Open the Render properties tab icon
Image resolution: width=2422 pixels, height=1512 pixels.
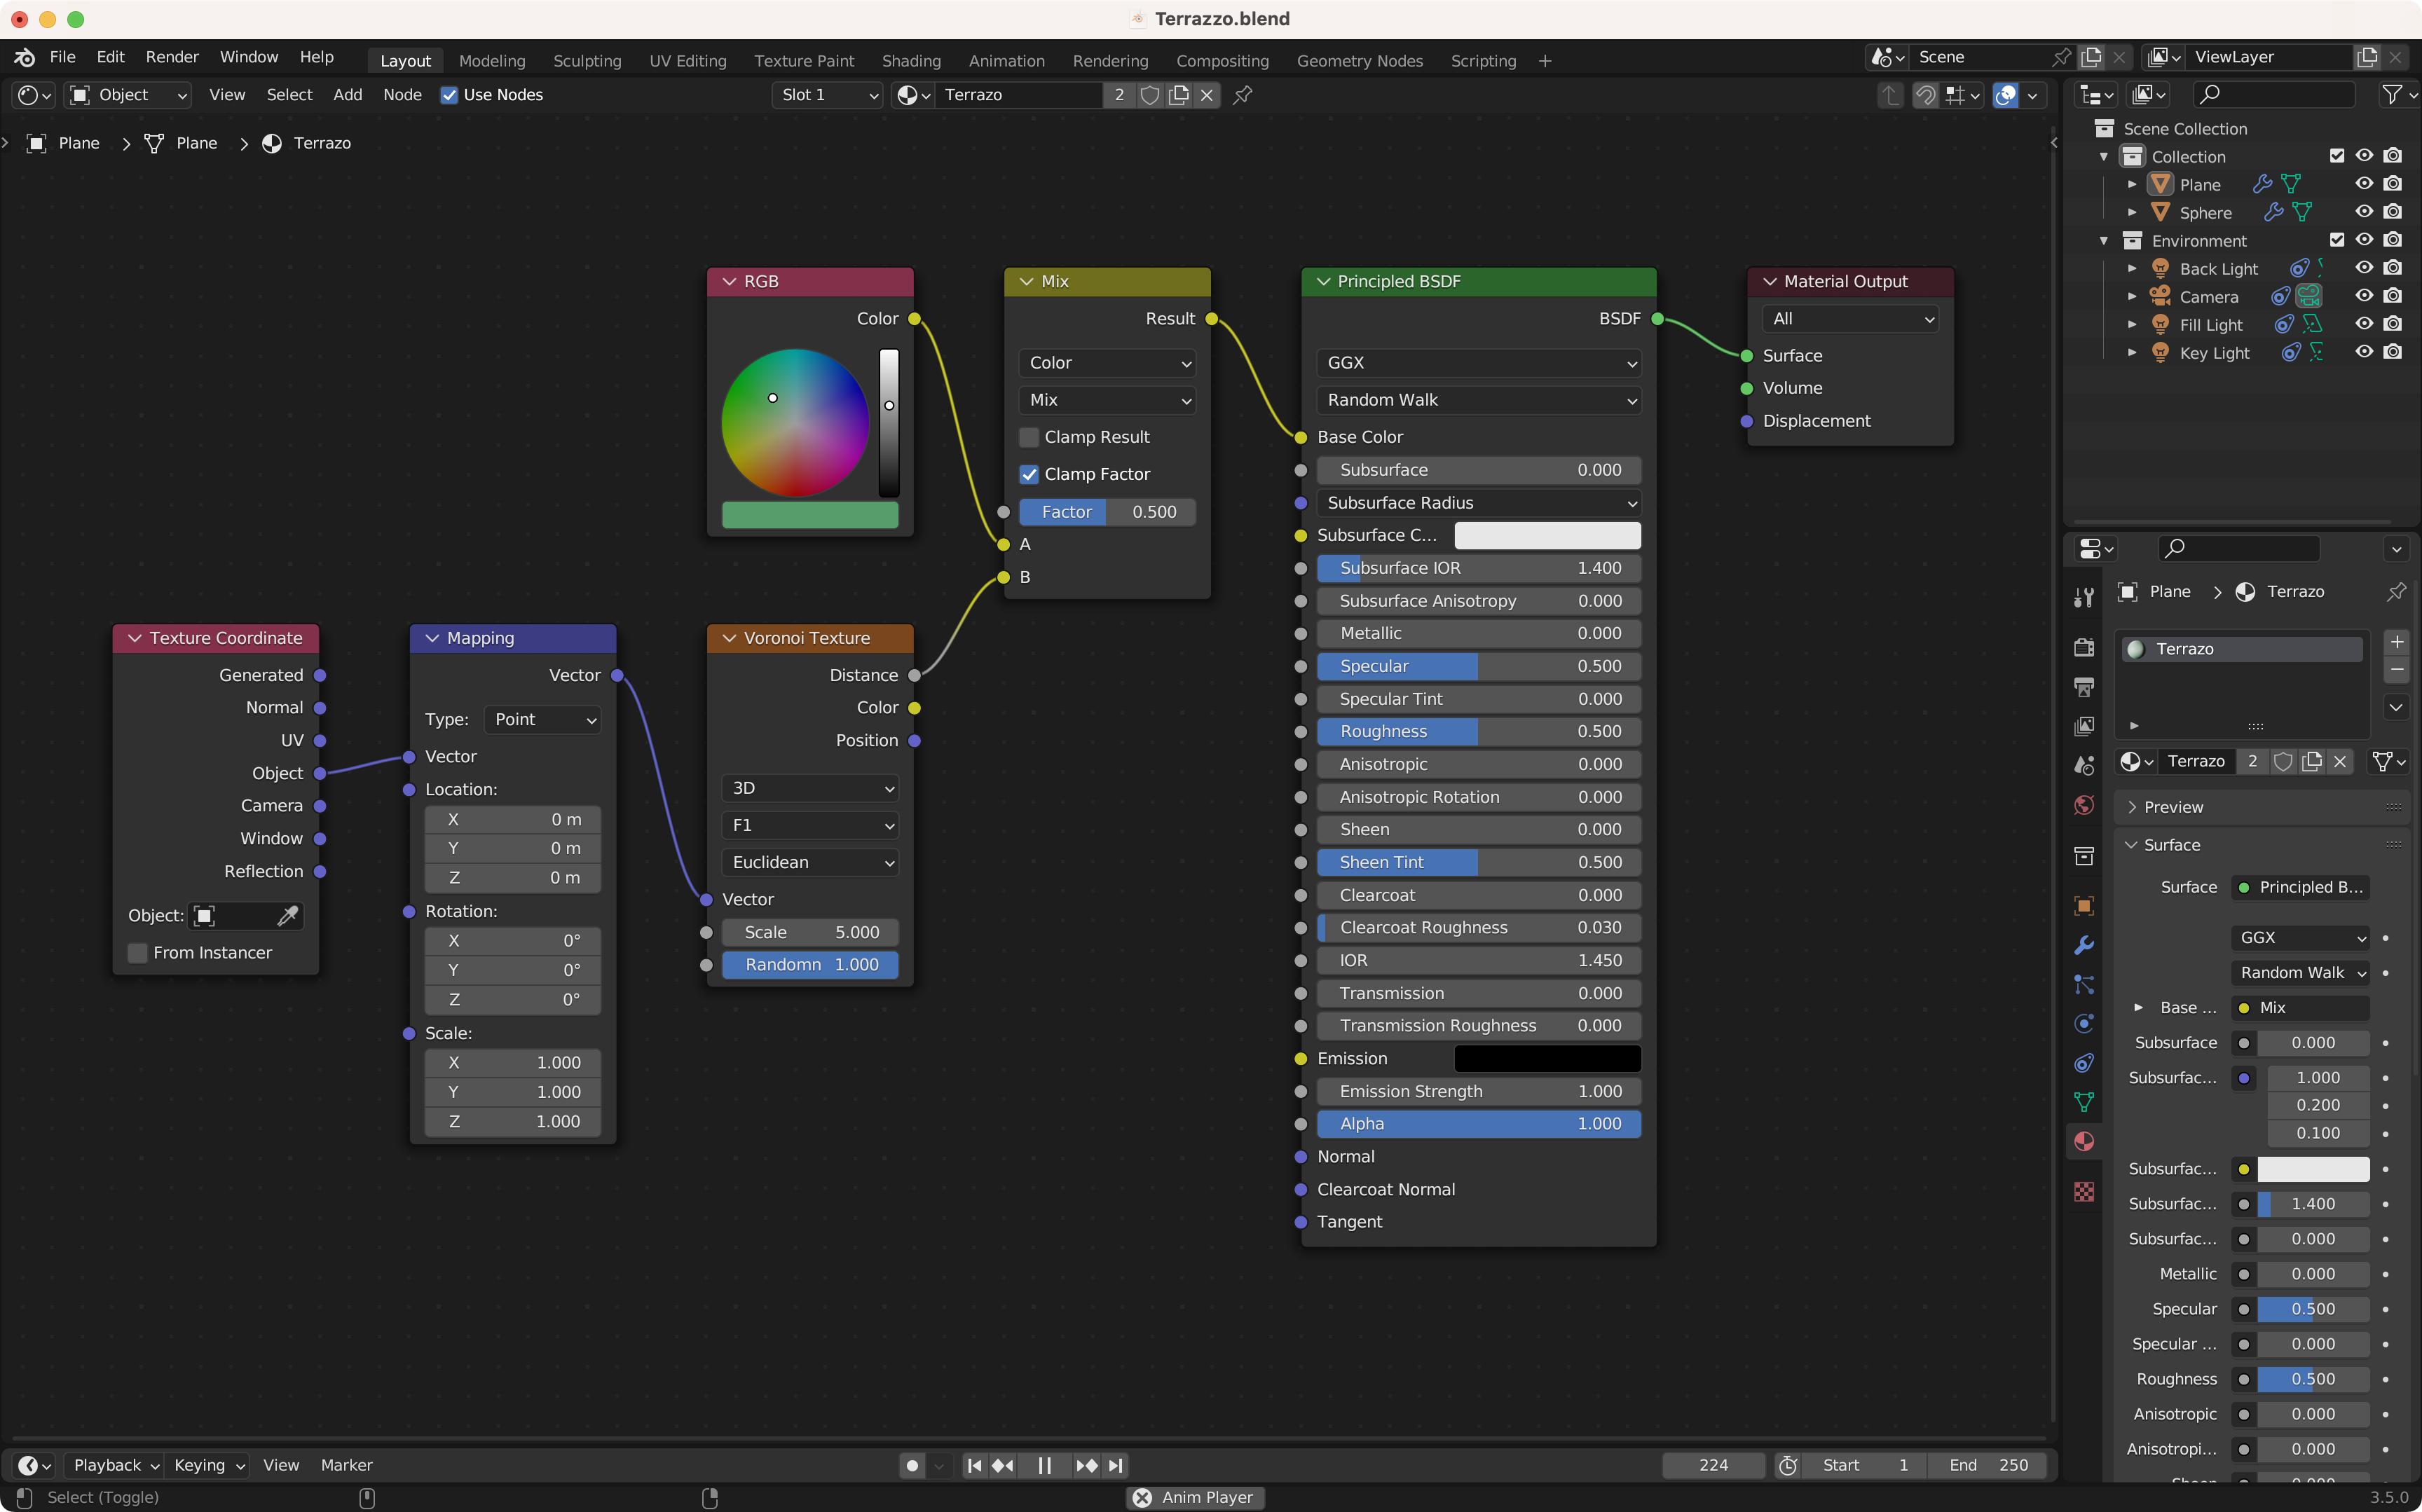click(2084, 647)
